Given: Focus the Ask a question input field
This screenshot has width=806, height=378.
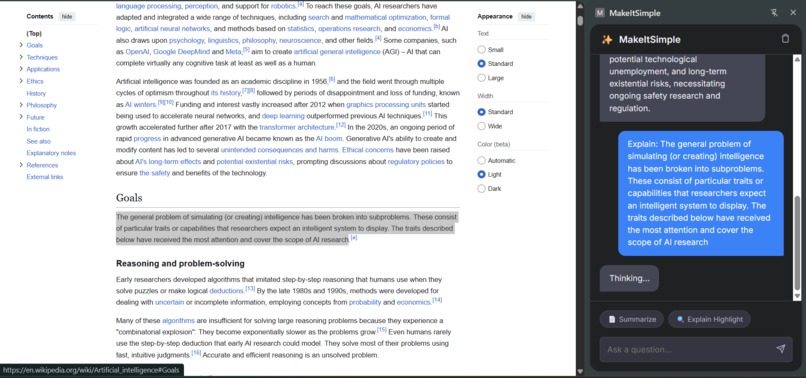Looking at the screenshot, I should click(696, 349).
